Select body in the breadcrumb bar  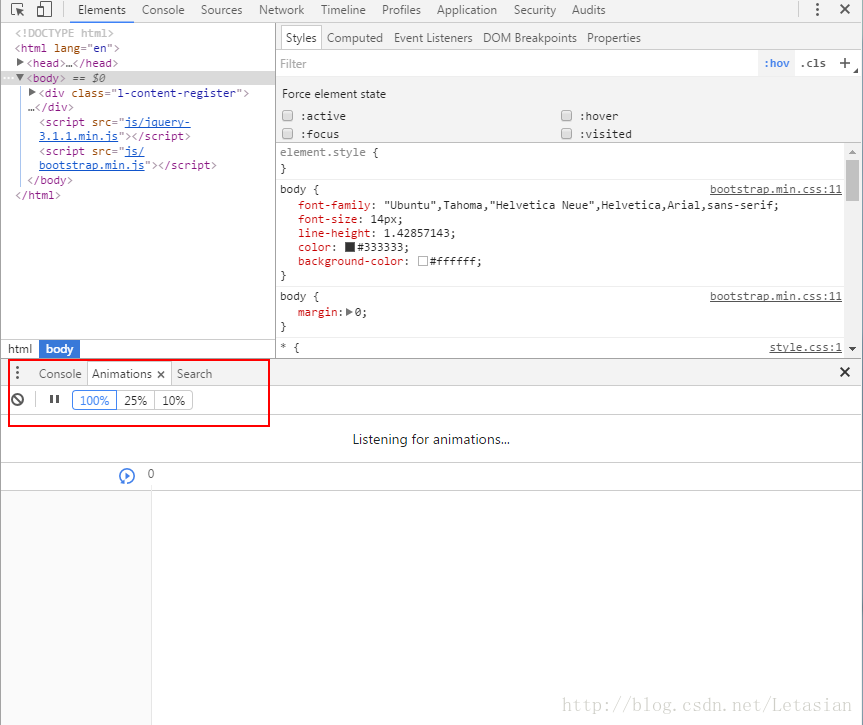59,349
